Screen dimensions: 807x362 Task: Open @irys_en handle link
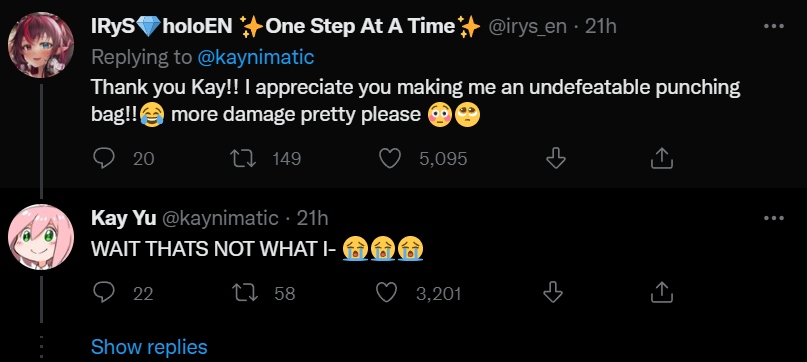click(527, 27)
